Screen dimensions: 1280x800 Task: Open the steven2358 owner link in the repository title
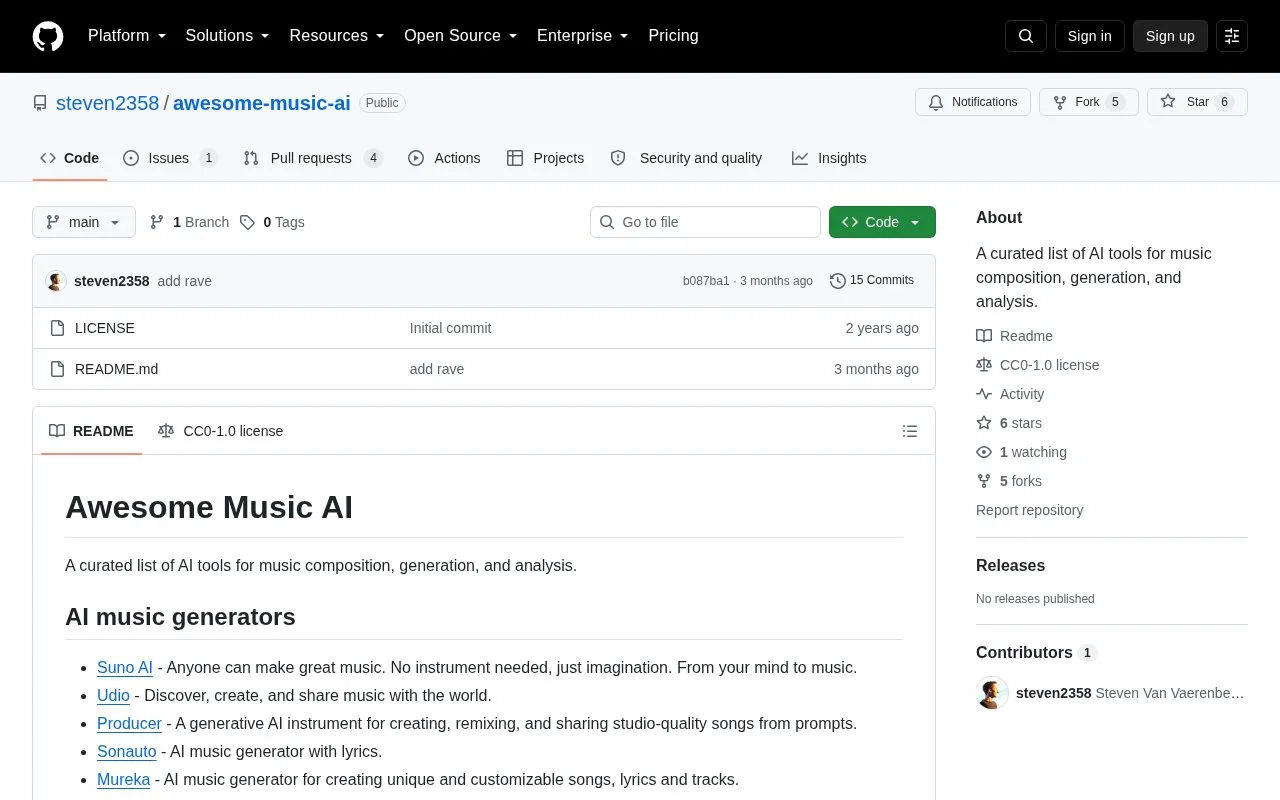(107, 103)
